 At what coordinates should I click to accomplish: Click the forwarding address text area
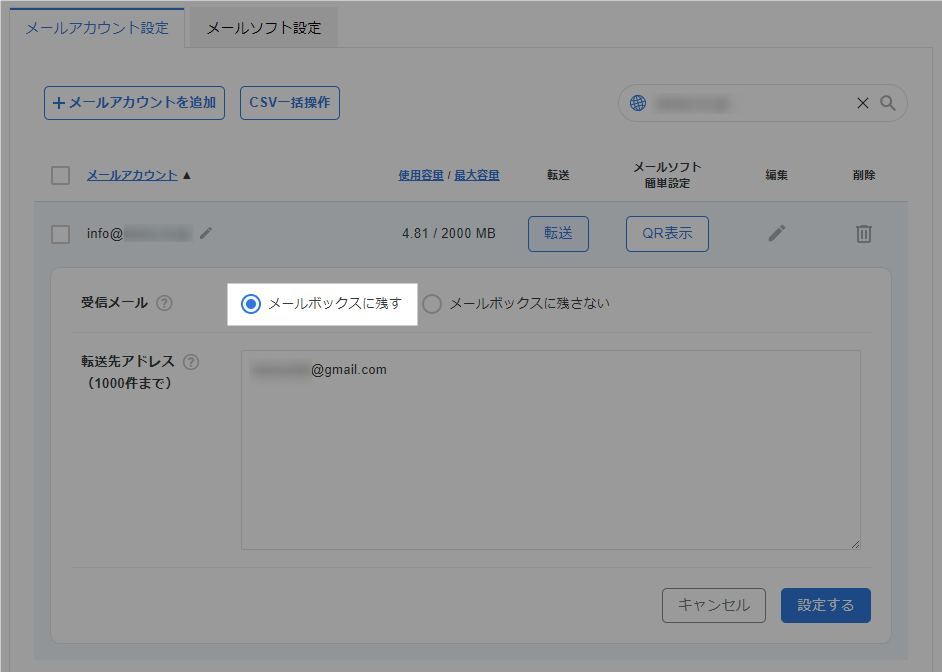pos(550,450)
